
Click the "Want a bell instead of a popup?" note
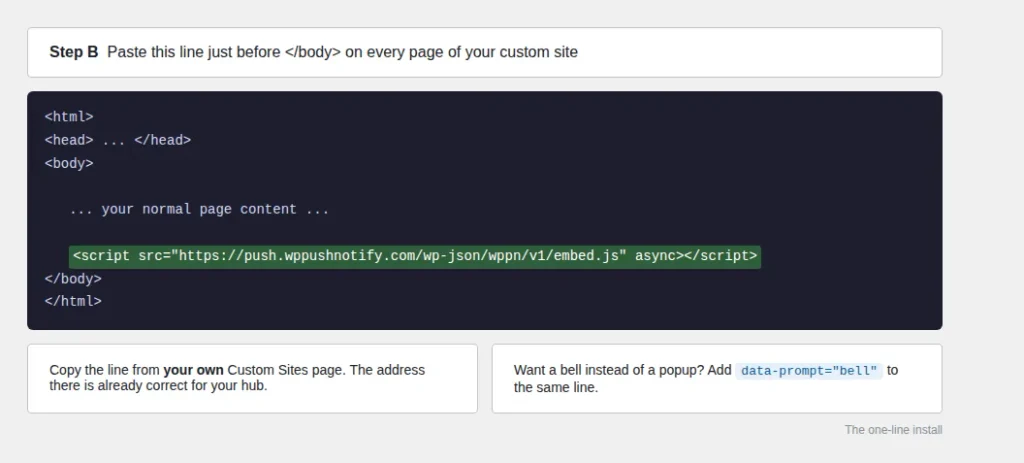(x=716, y=379)
